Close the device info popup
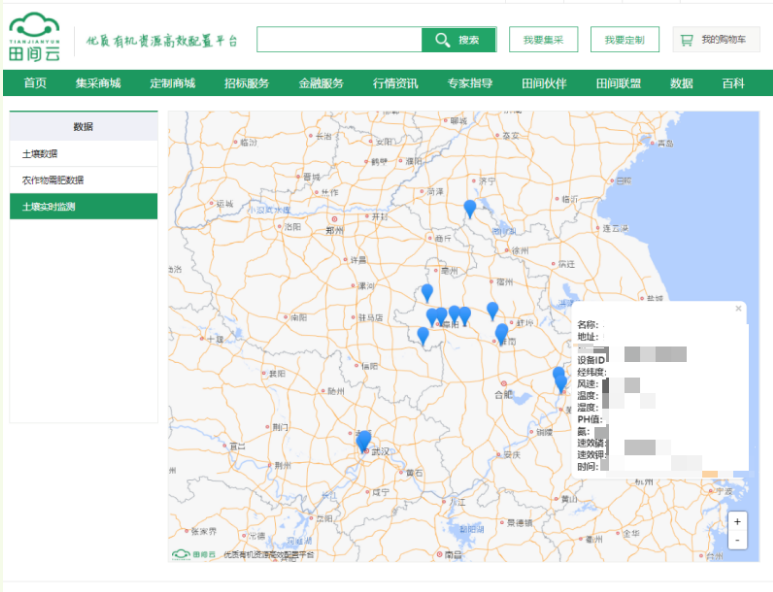Viewport: 773px width, 592px height. click(x=739, y=309)
